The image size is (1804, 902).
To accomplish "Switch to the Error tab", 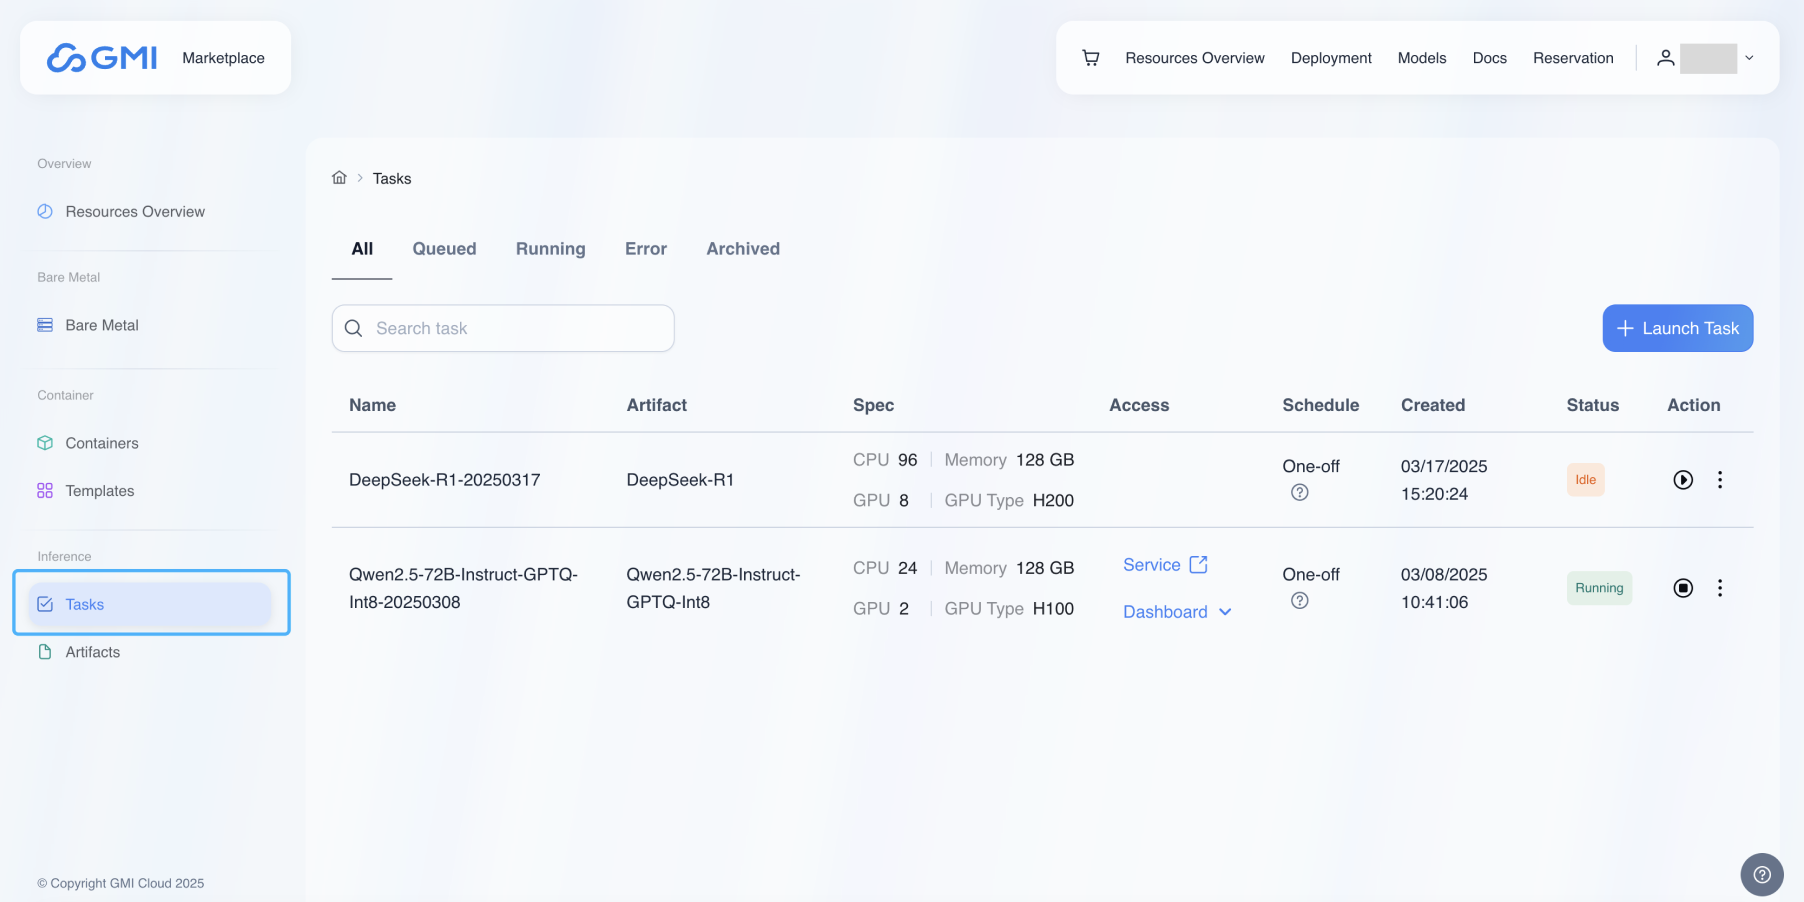I will [646, 249].
